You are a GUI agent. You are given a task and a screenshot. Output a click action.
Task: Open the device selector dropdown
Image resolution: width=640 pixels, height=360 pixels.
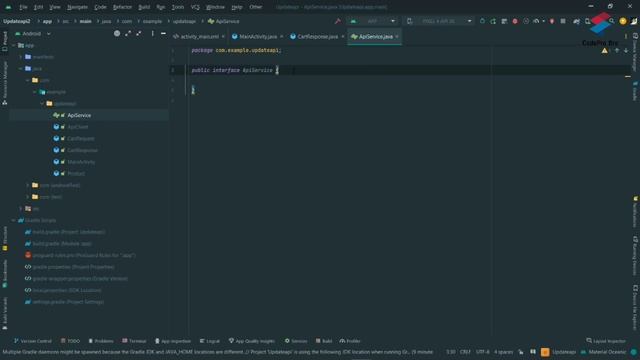pos(439,21)
